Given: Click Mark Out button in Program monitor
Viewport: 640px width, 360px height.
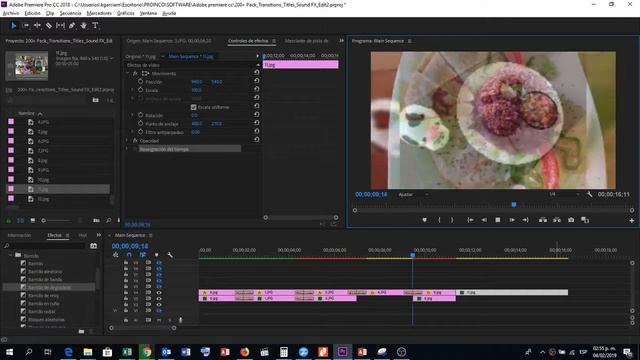Looking at the screenshot, I should pos(452,220).
